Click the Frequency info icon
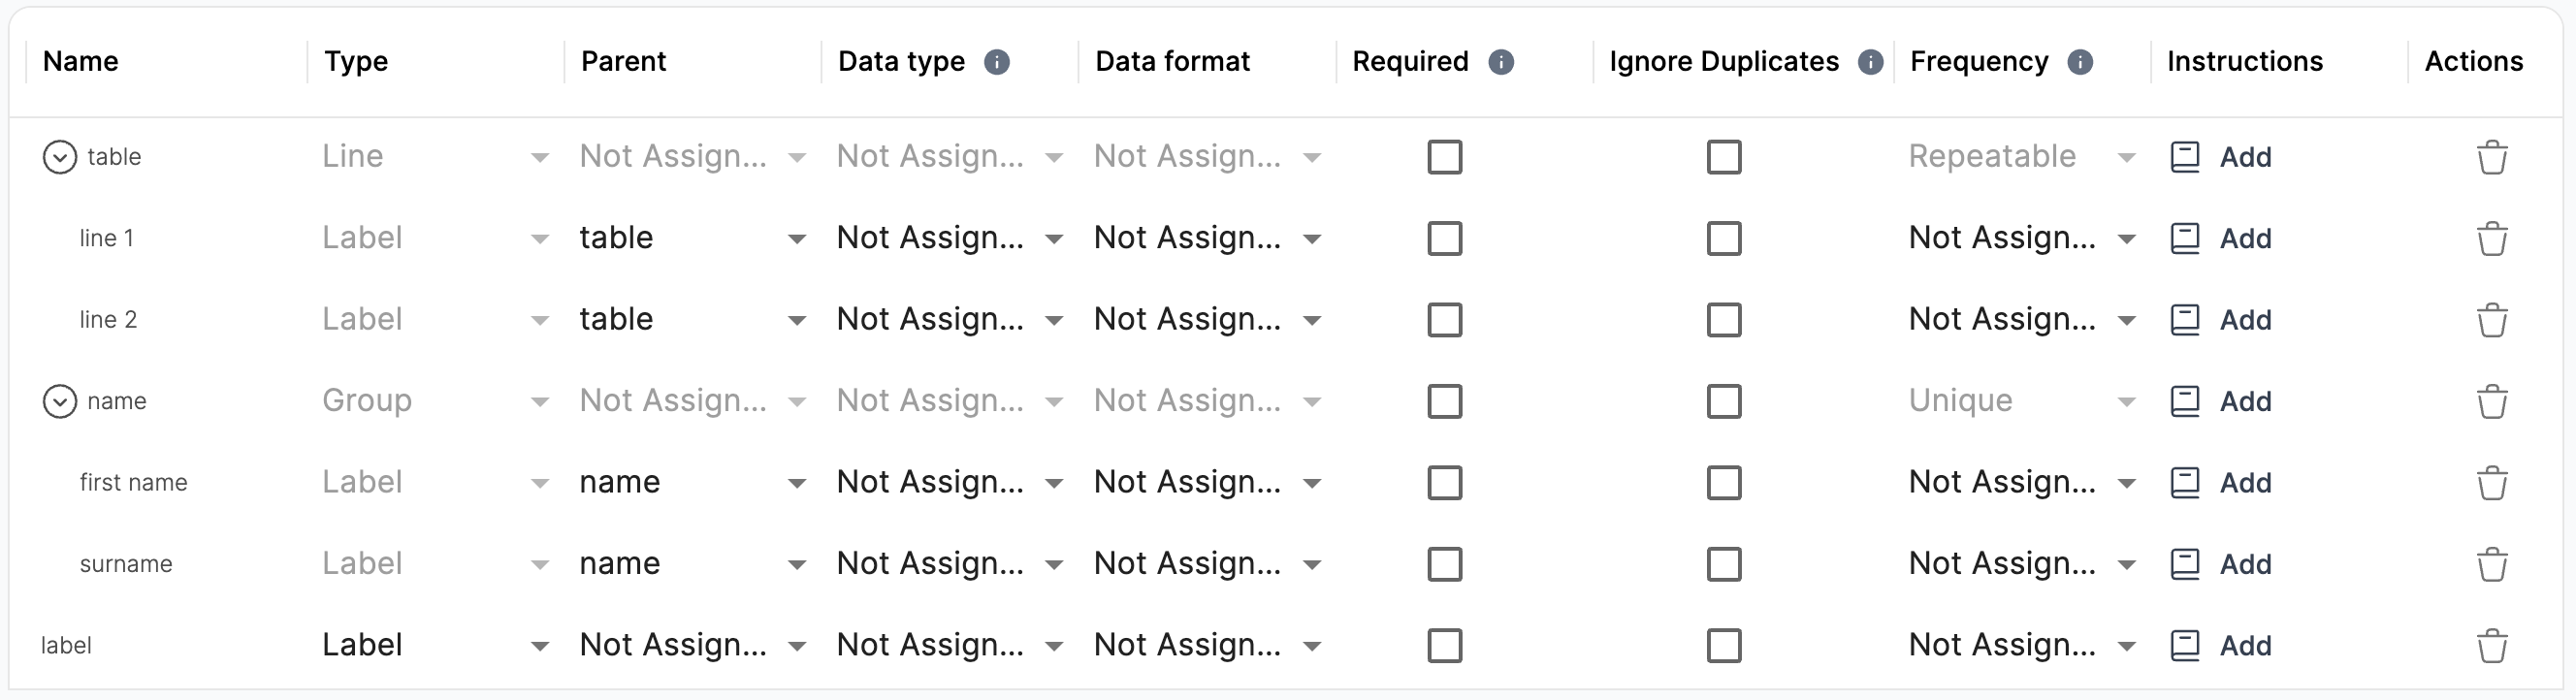The width and height of the screenshot is (2576, 700). (x=2080, y=62)
